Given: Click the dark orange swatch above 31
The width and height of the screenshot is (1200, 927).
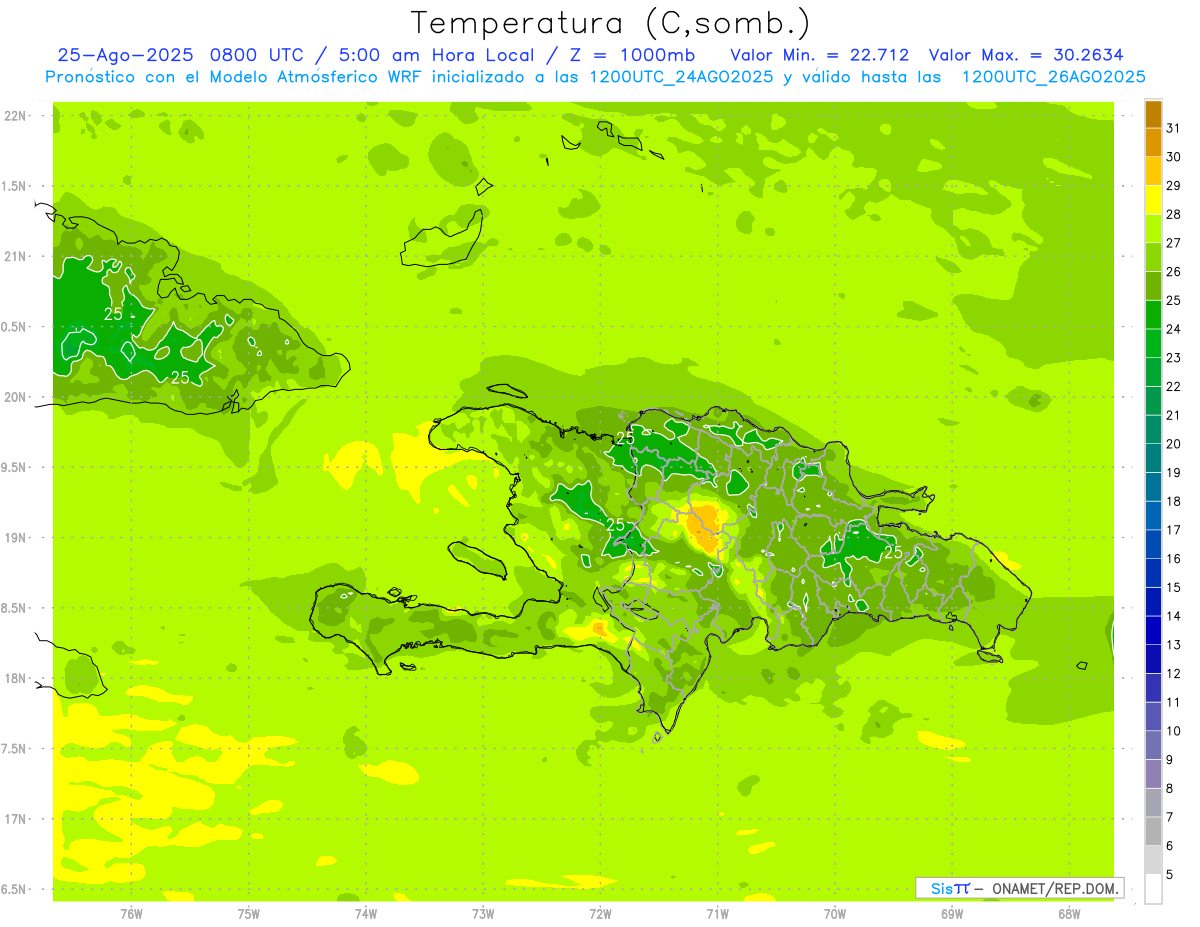Looking at the screenshot, I should [1153, 114].
